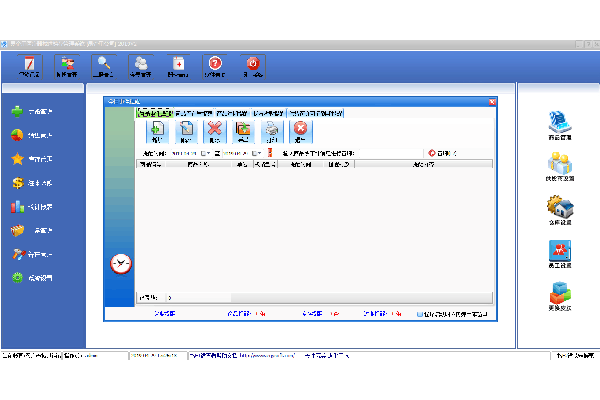This screenshot has width=600, height=400.
Task: Click the keyword search input field in dialog
Action: click(x=389, y=153)
